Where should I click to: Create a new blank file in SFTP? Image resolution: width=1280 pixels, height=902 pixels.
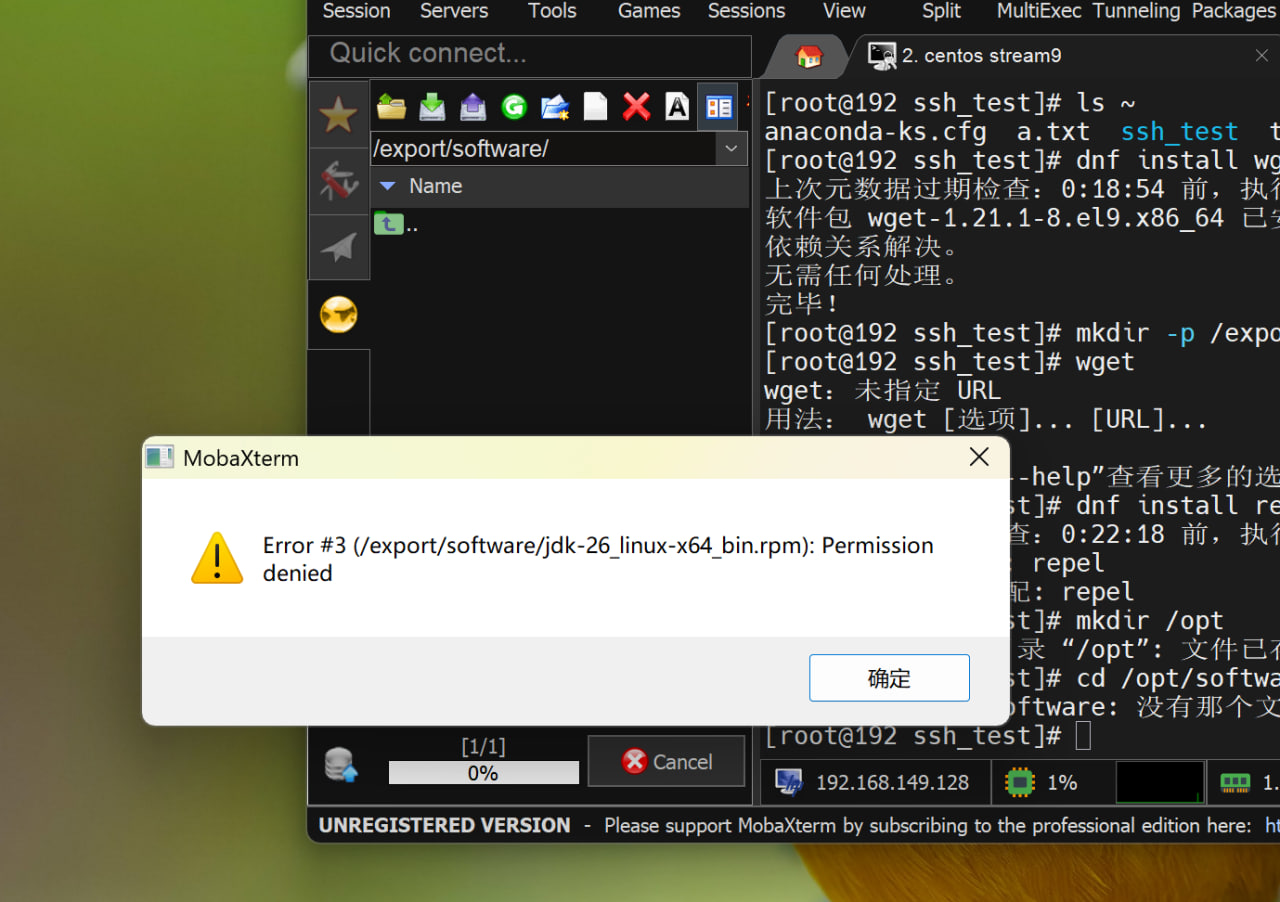(596, 106)
